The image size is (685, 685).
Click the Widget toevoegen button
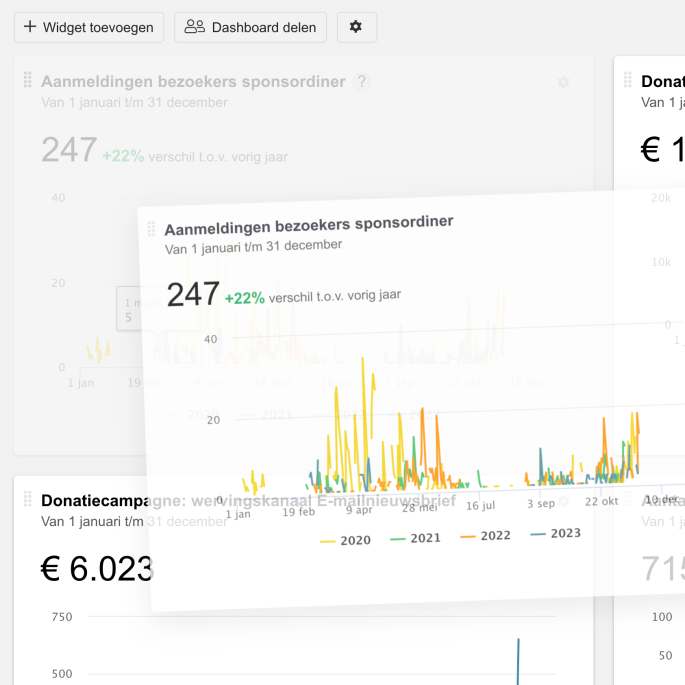(x=89, y=28)
